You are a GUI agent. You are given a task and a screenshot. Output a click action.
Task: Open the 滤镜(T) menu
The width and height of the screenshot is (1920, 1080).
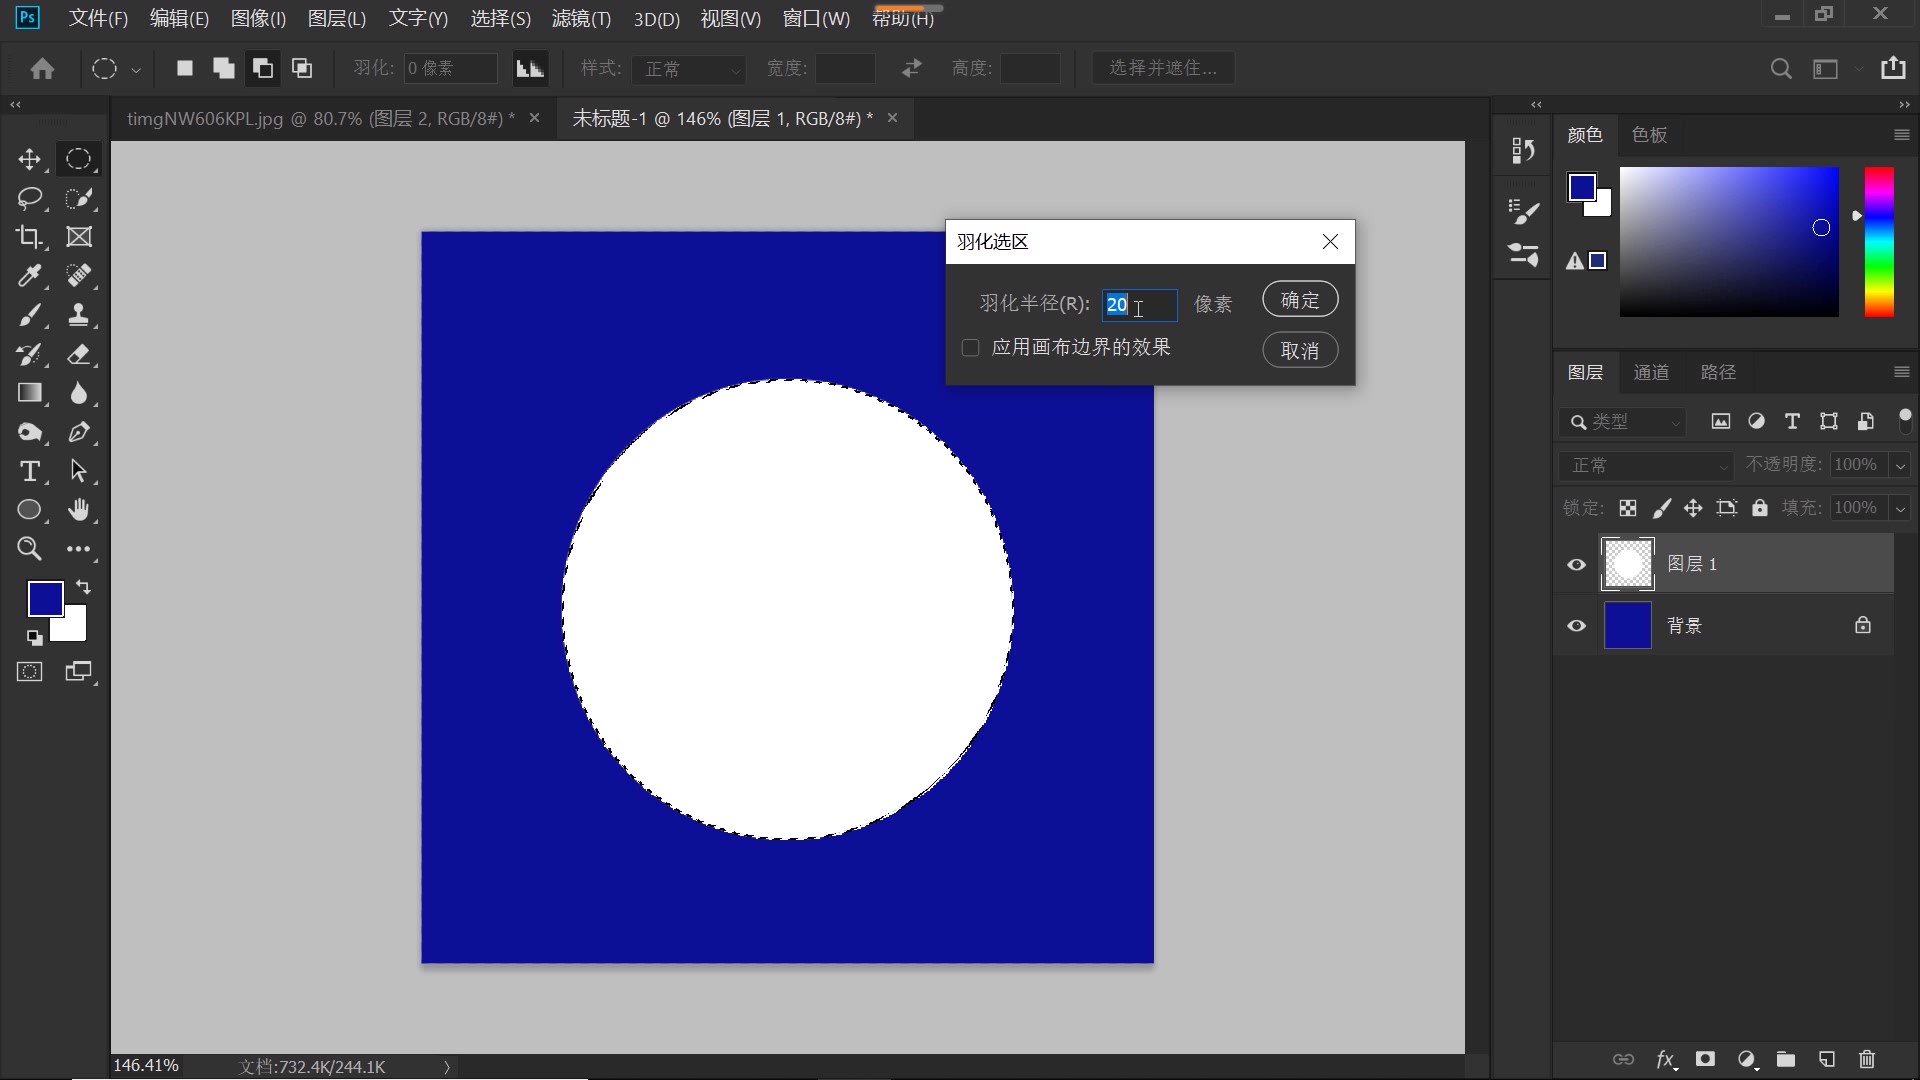coord(581,19)
